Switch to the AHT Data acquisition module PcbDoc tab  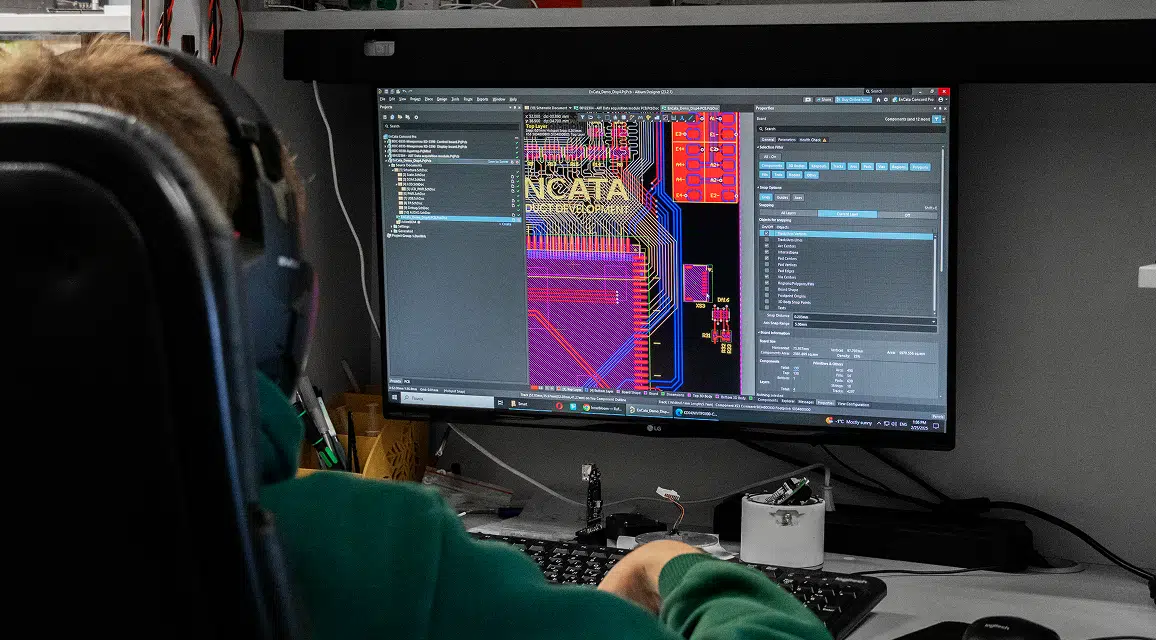(616, 108)
